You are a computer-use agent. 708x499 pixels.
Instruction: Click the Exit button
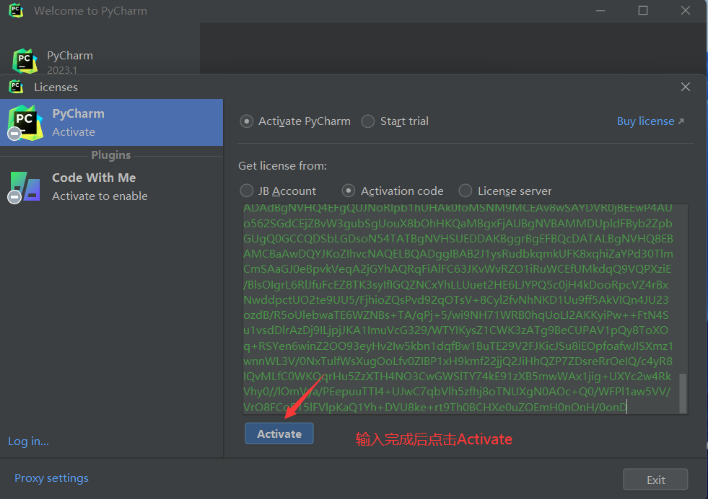point(655,480)
